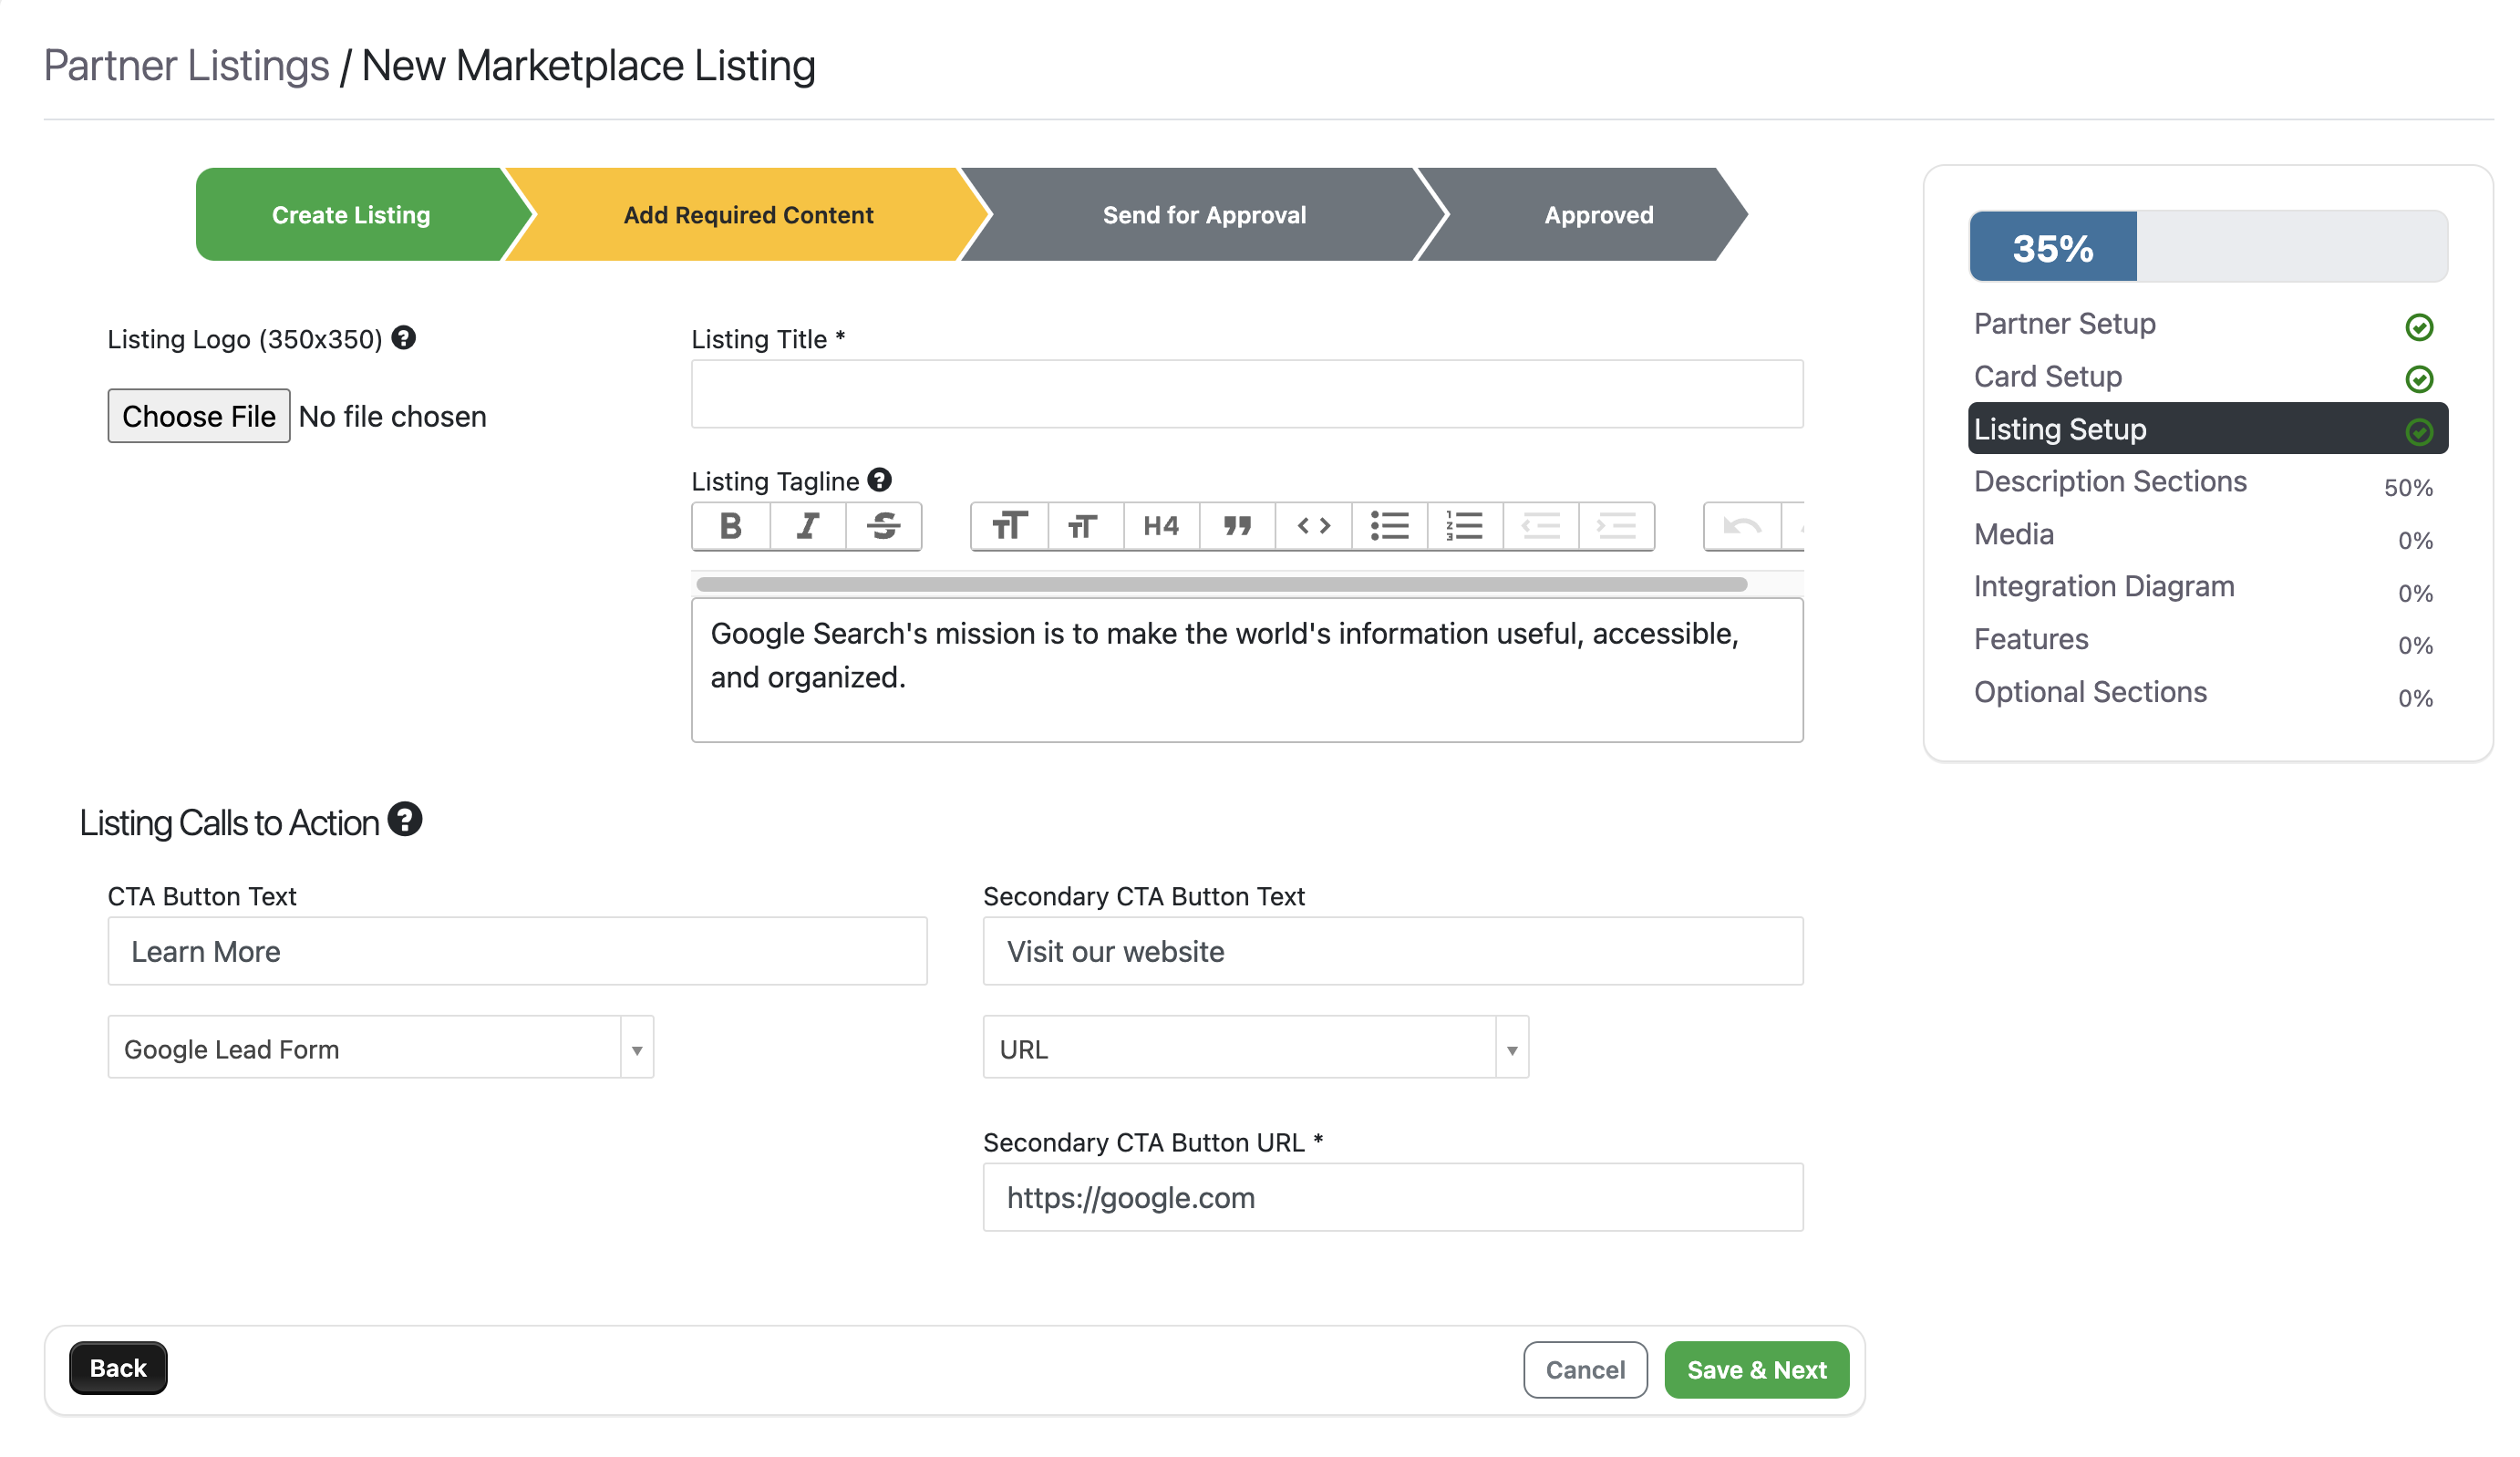Apply strikethrough in tagline editor

pos(884,526)
